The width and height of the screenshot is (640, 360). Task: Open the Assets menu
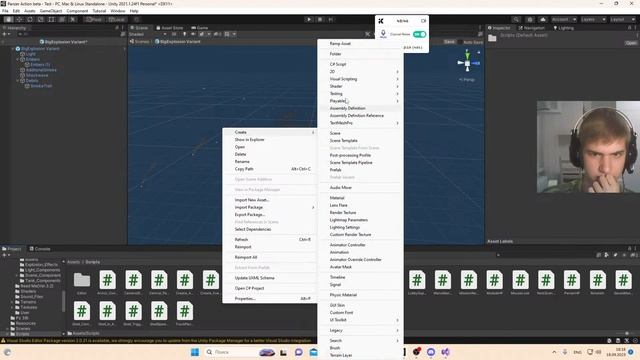30,11
